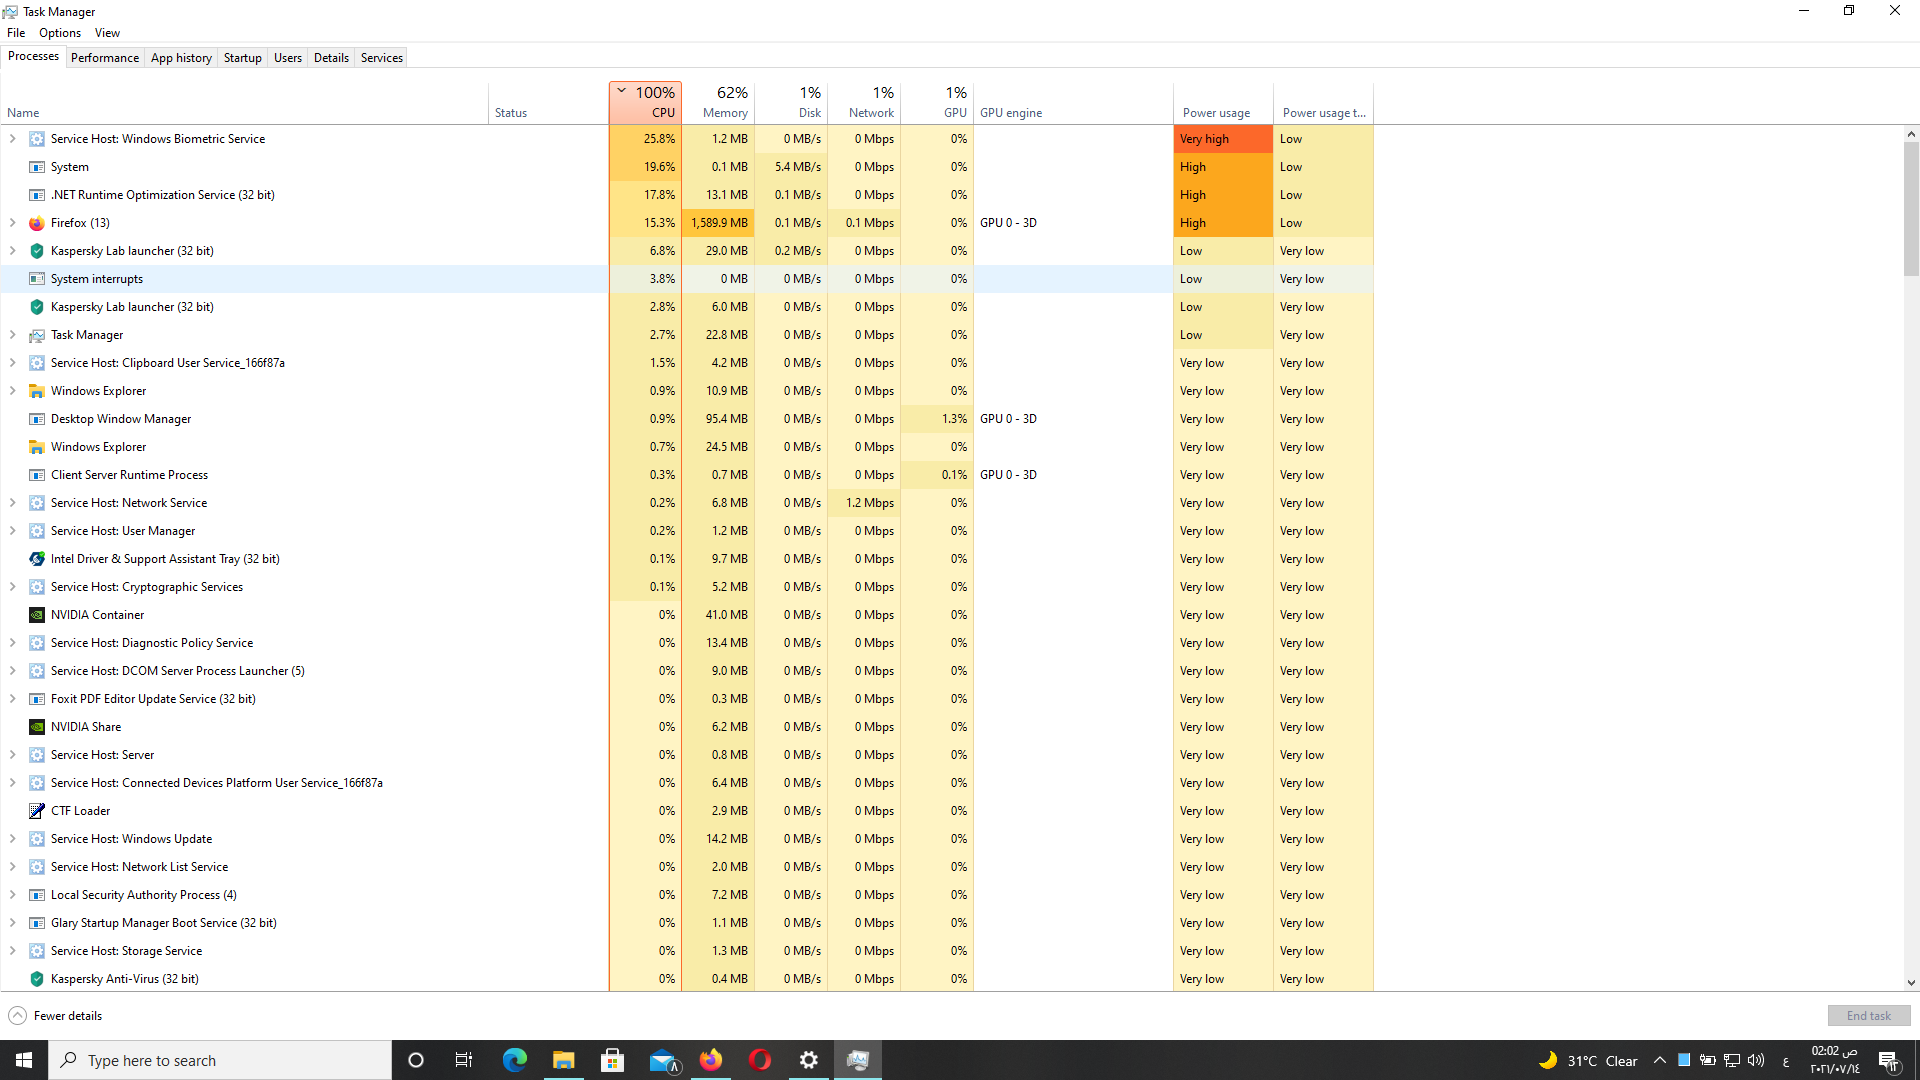The height and width of the screenshot is (1080, 1920).
Task: Click the Firefox process icon
Action: pos(37,223)
